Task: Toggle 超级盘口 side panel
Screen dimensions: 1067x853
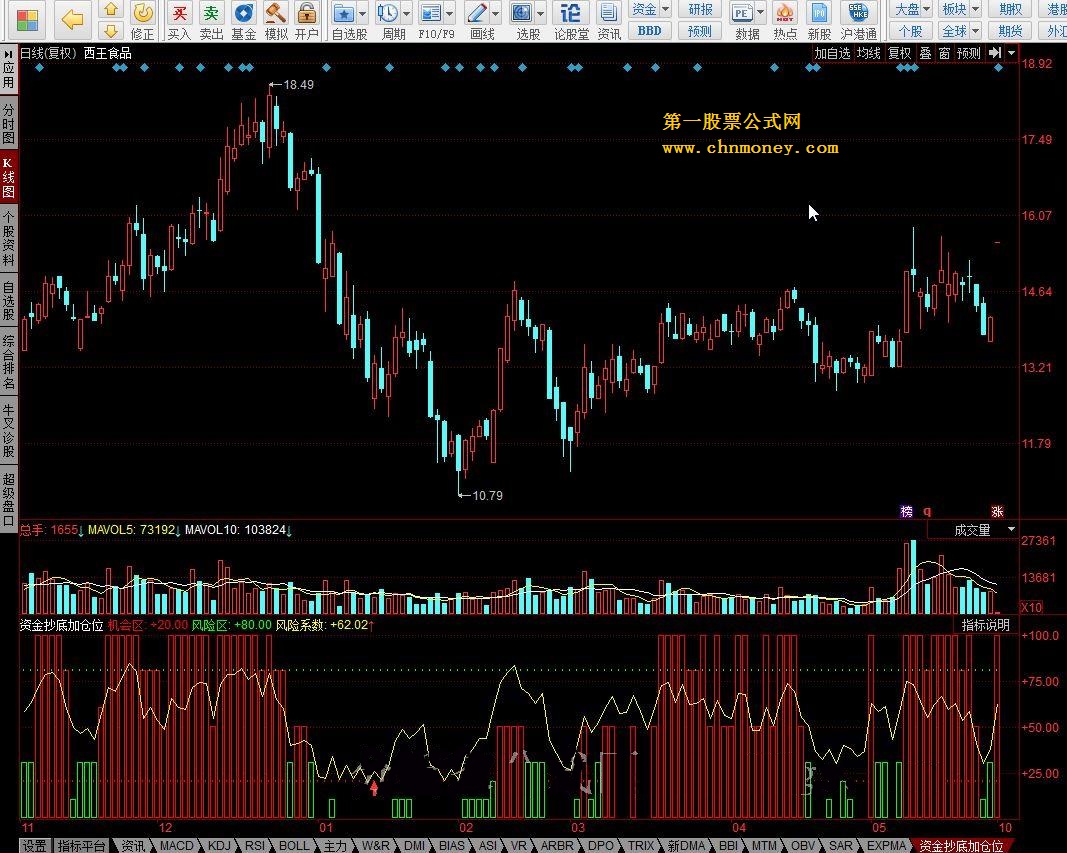Action: coord(8,501)
